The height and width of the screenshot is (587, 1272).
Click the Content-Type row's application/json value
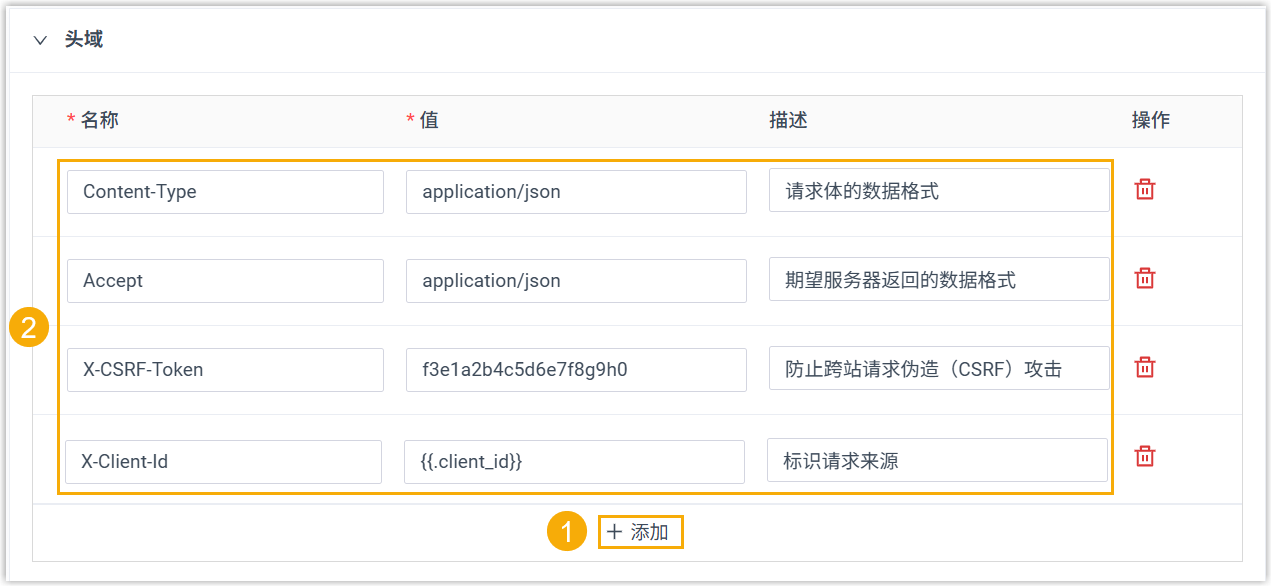click(576, 192)
